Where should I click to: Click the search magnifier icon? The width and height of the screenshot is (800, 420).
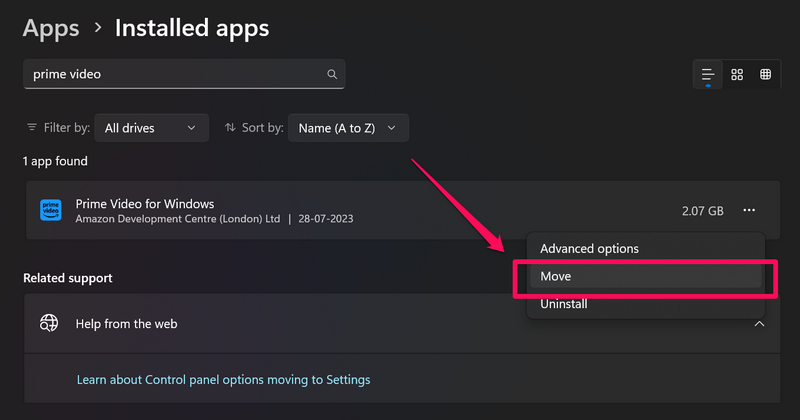coord(332,74)
